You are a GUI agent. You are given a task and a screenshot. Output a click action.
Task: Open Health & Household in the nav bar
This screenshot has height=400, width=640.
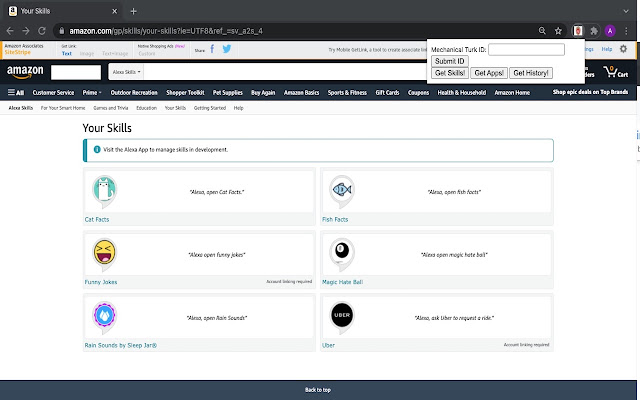(462, 93)
